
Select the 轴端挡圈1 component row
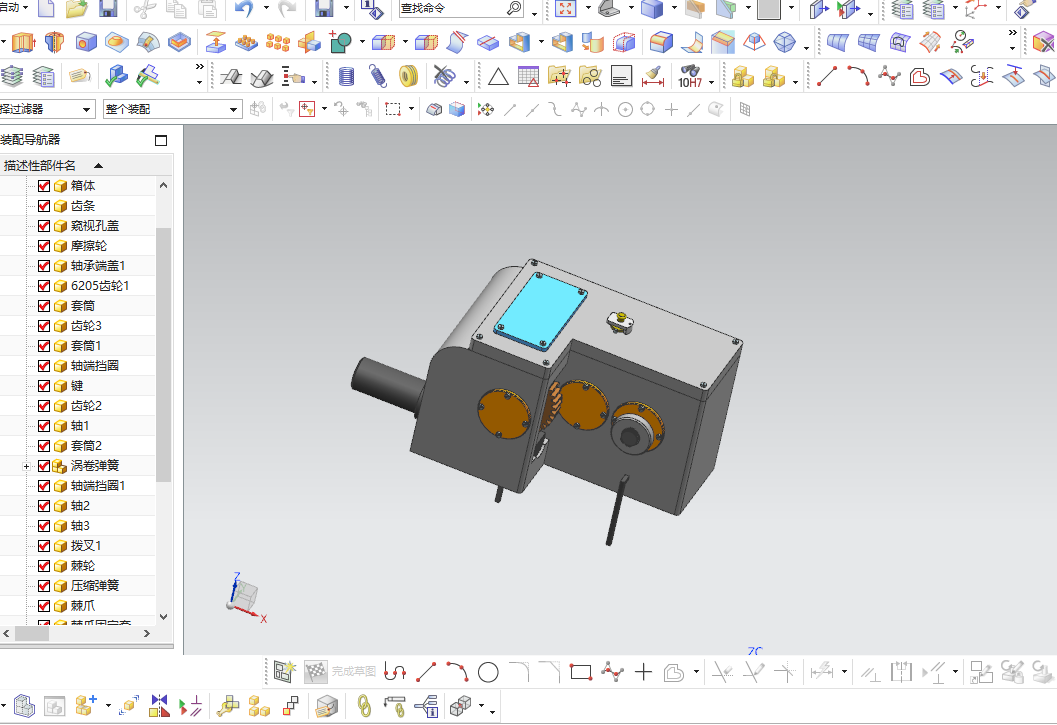point(97,486)
